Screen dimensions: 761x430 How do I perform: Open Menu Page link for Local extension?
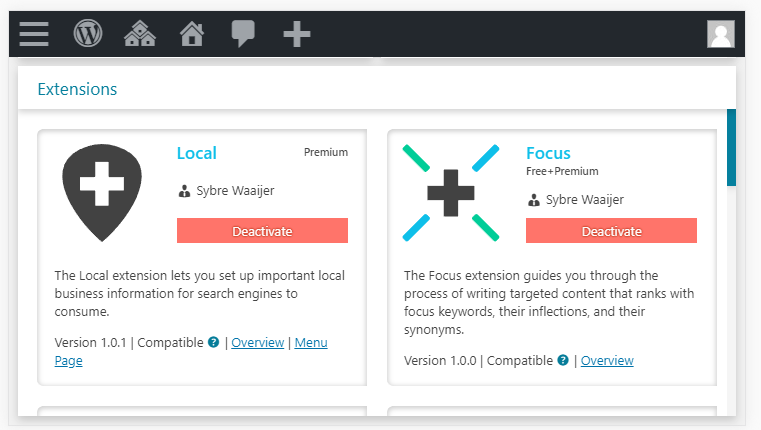(x=191, y=351)
